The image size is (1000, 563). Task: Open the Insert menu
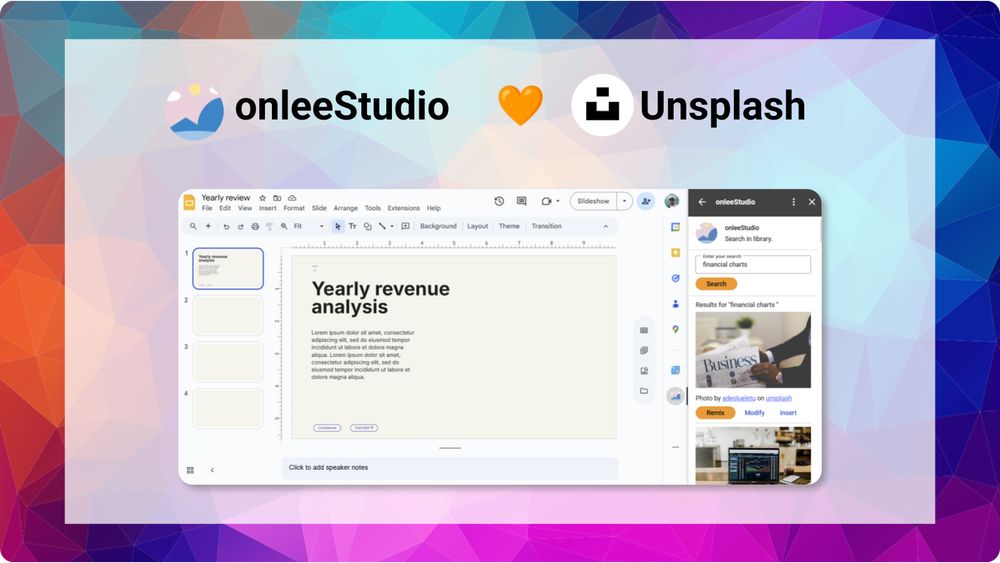pyautogui.click(x=268, y=208)
